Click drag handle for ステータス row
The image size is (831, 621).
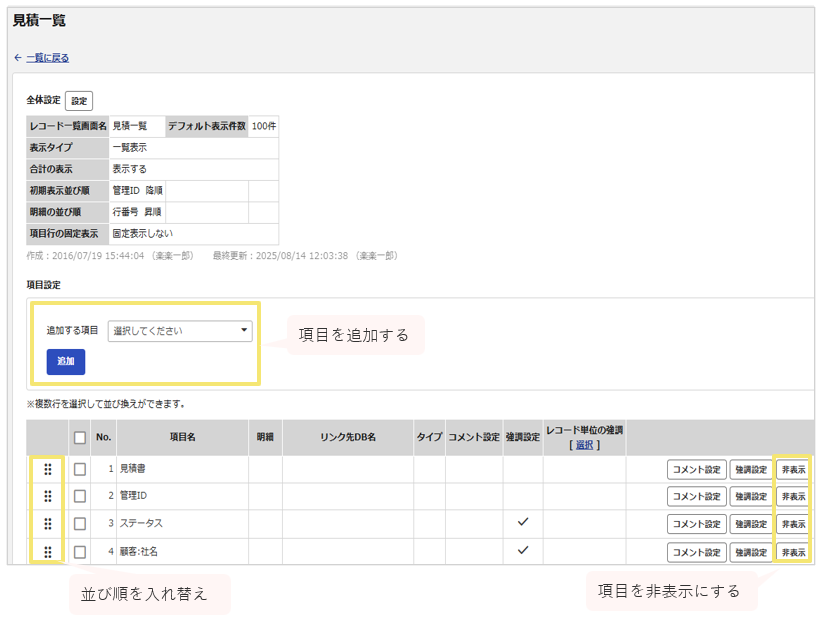(x=48, y=524)
